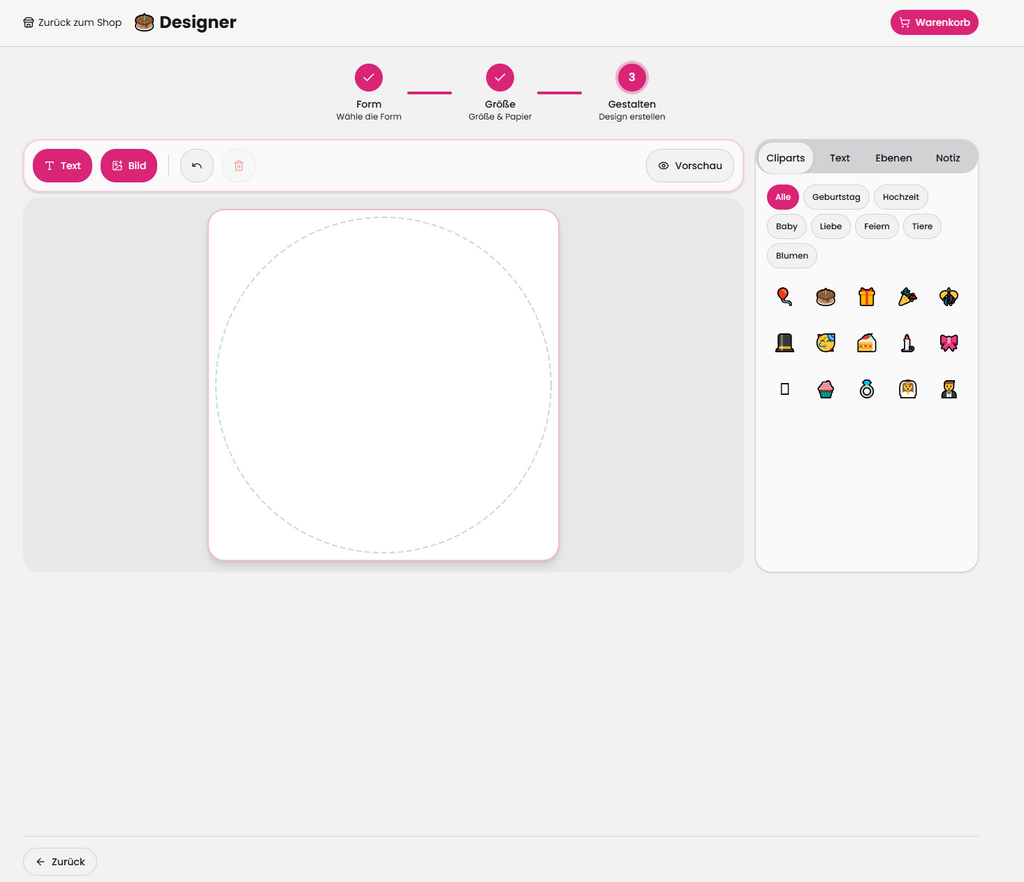Click the trash delete button
The height and width of the screenshot is (882, 1024).
[x=239, y=166]
